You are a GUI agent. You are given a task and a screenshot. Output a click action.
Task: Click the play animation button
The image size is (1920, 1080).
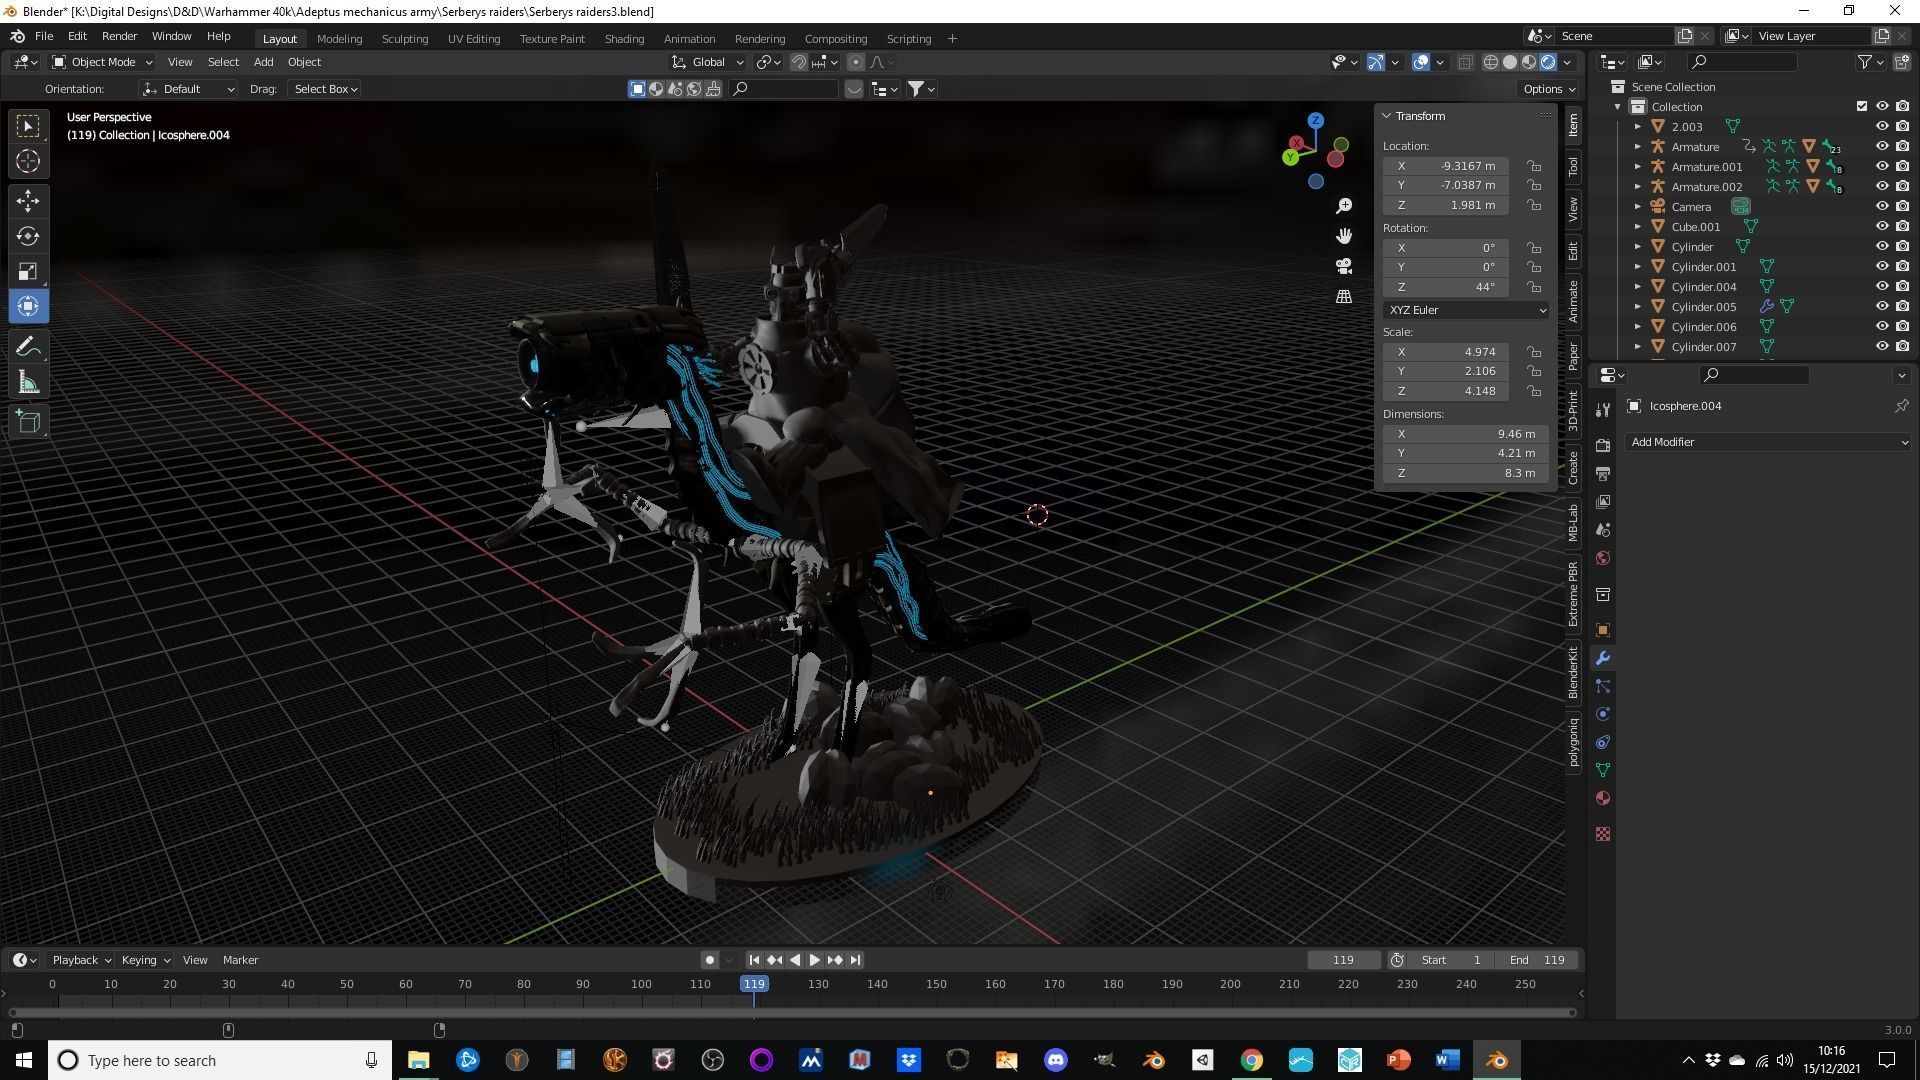[x=815, y=960]
